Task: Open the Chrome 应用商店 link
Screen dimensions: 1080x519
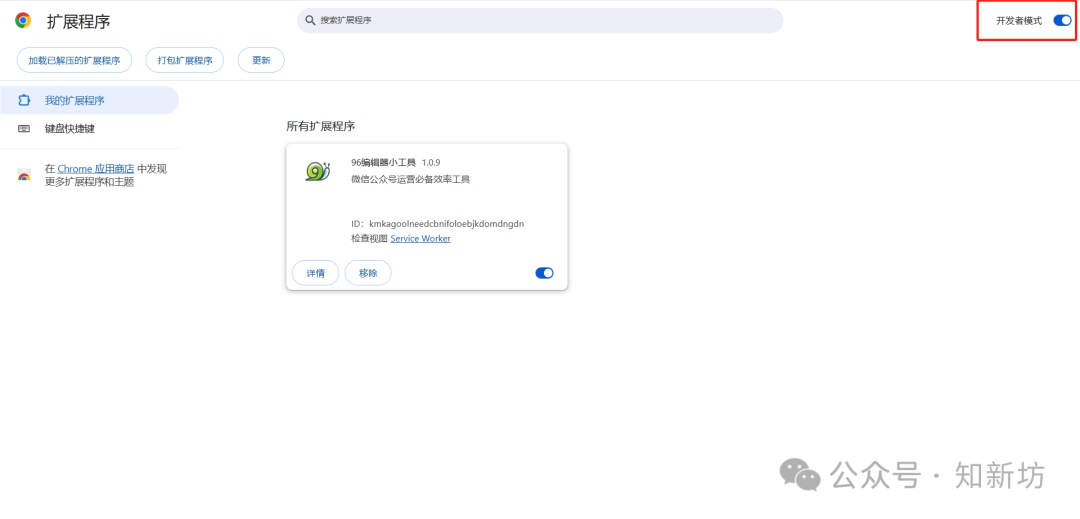Action: (96, 169)
